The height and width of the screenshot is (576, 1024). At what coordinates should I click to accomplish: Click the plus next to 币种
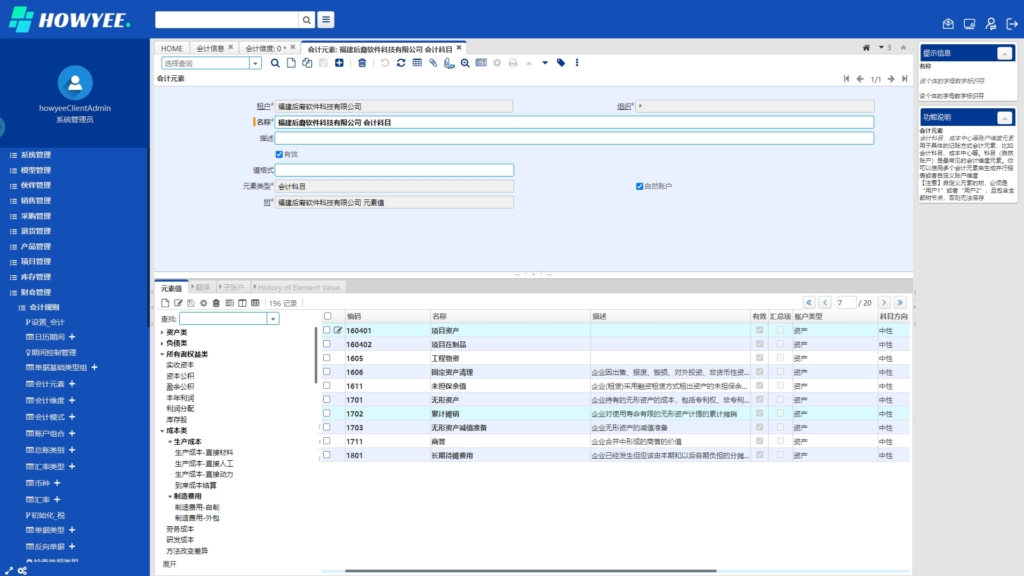[57, 483]
